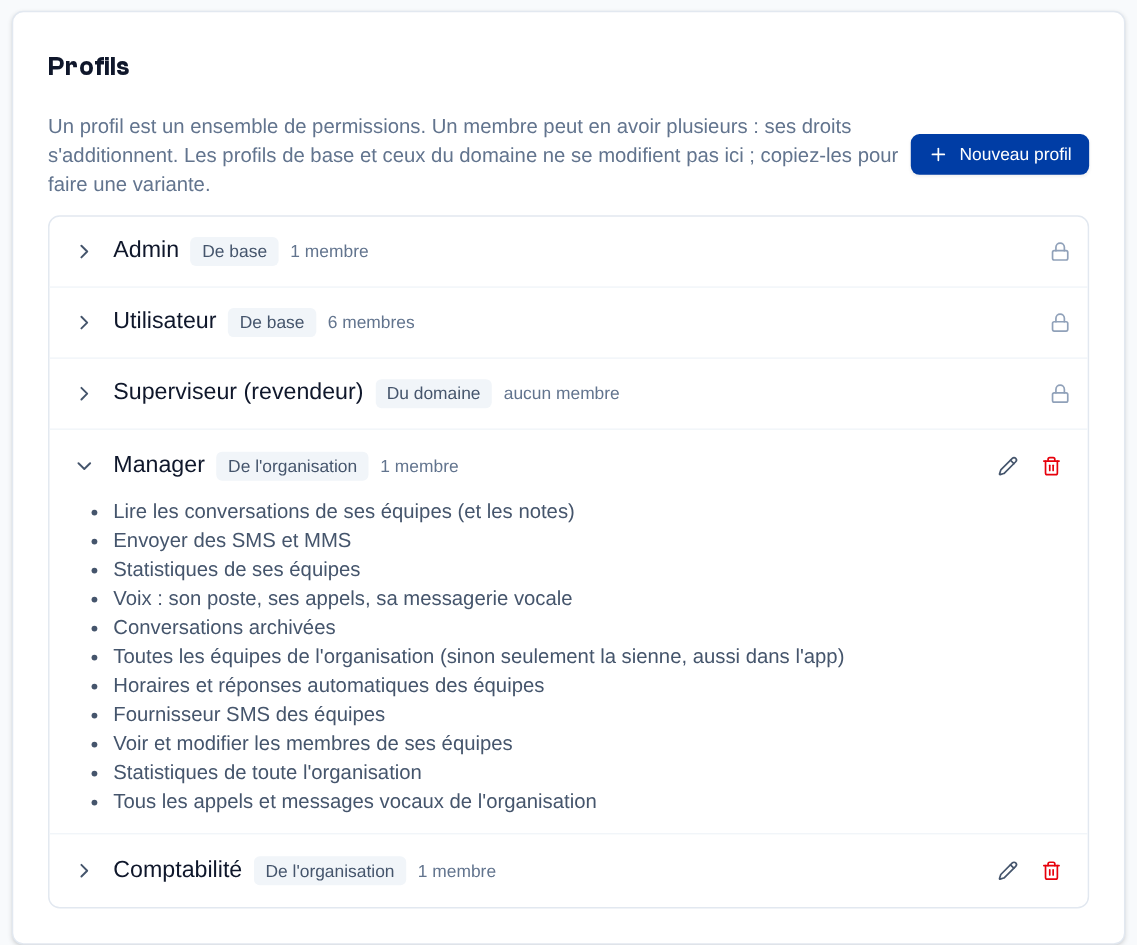1137x945 pixels.
Task: Click '1 membre' text on Admin row
Action: pos(329,252)
